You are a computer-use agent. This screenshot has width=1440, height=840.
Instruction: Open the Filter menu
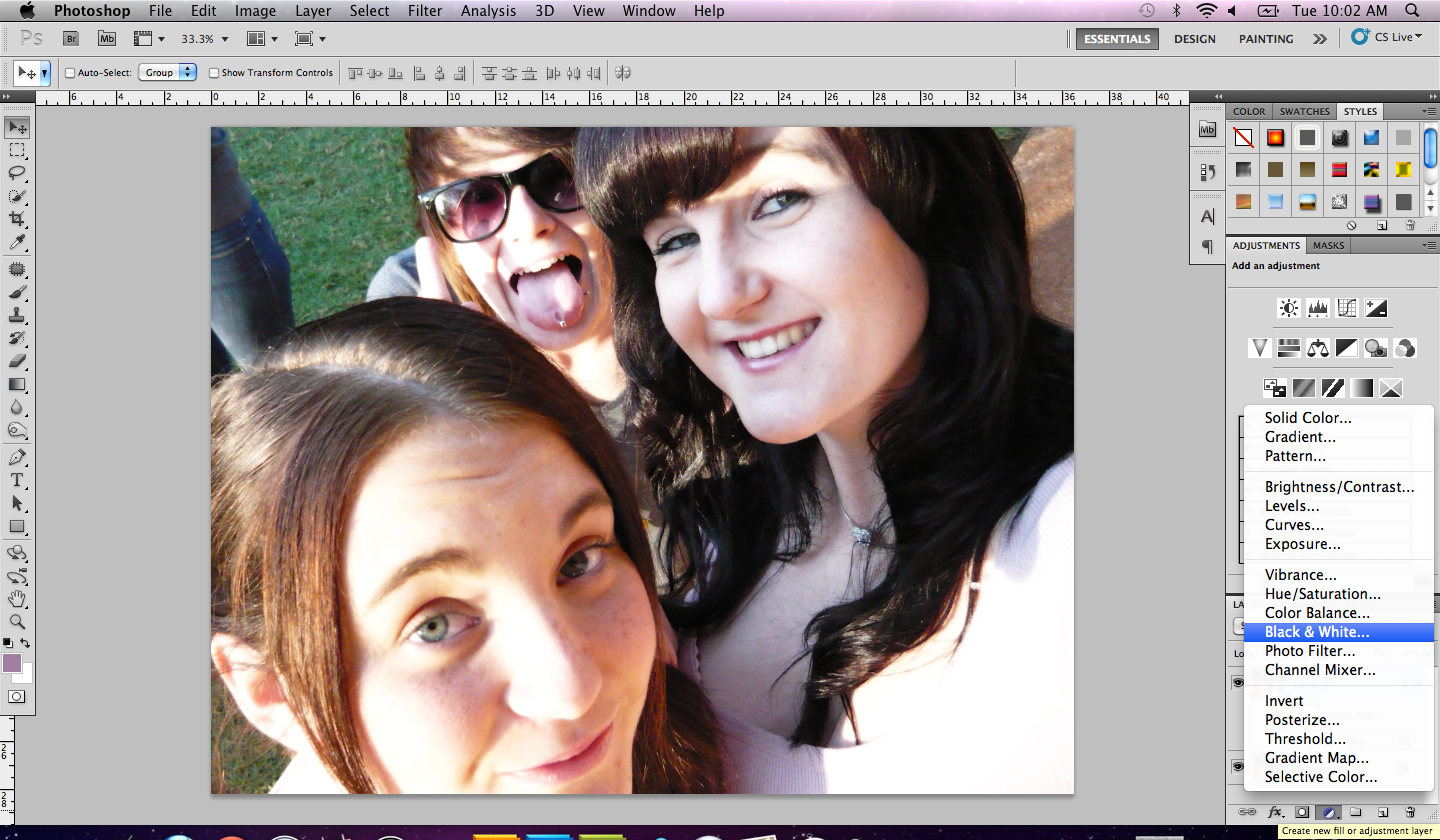(x=425, y=11)
